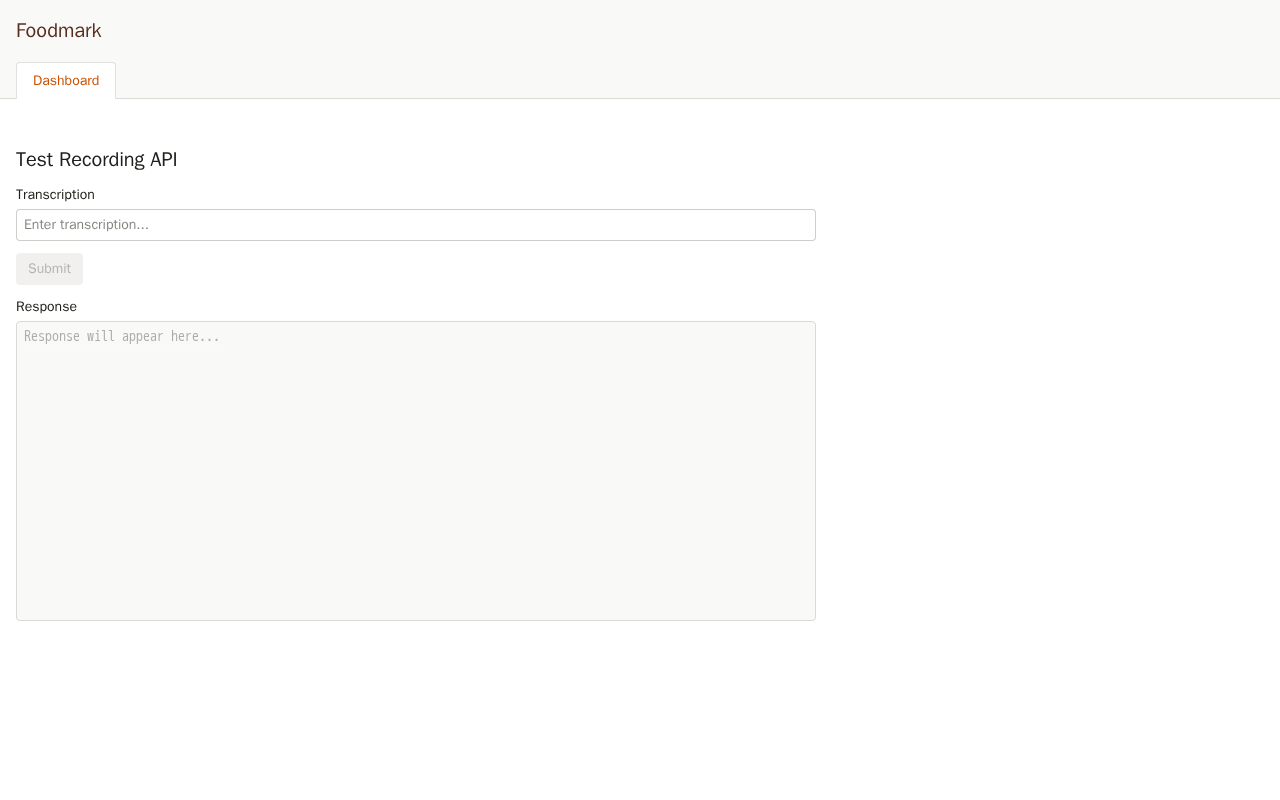1280x800 pixels.
Task: Click the Transcription field label
Action: [x=55, y=195]
